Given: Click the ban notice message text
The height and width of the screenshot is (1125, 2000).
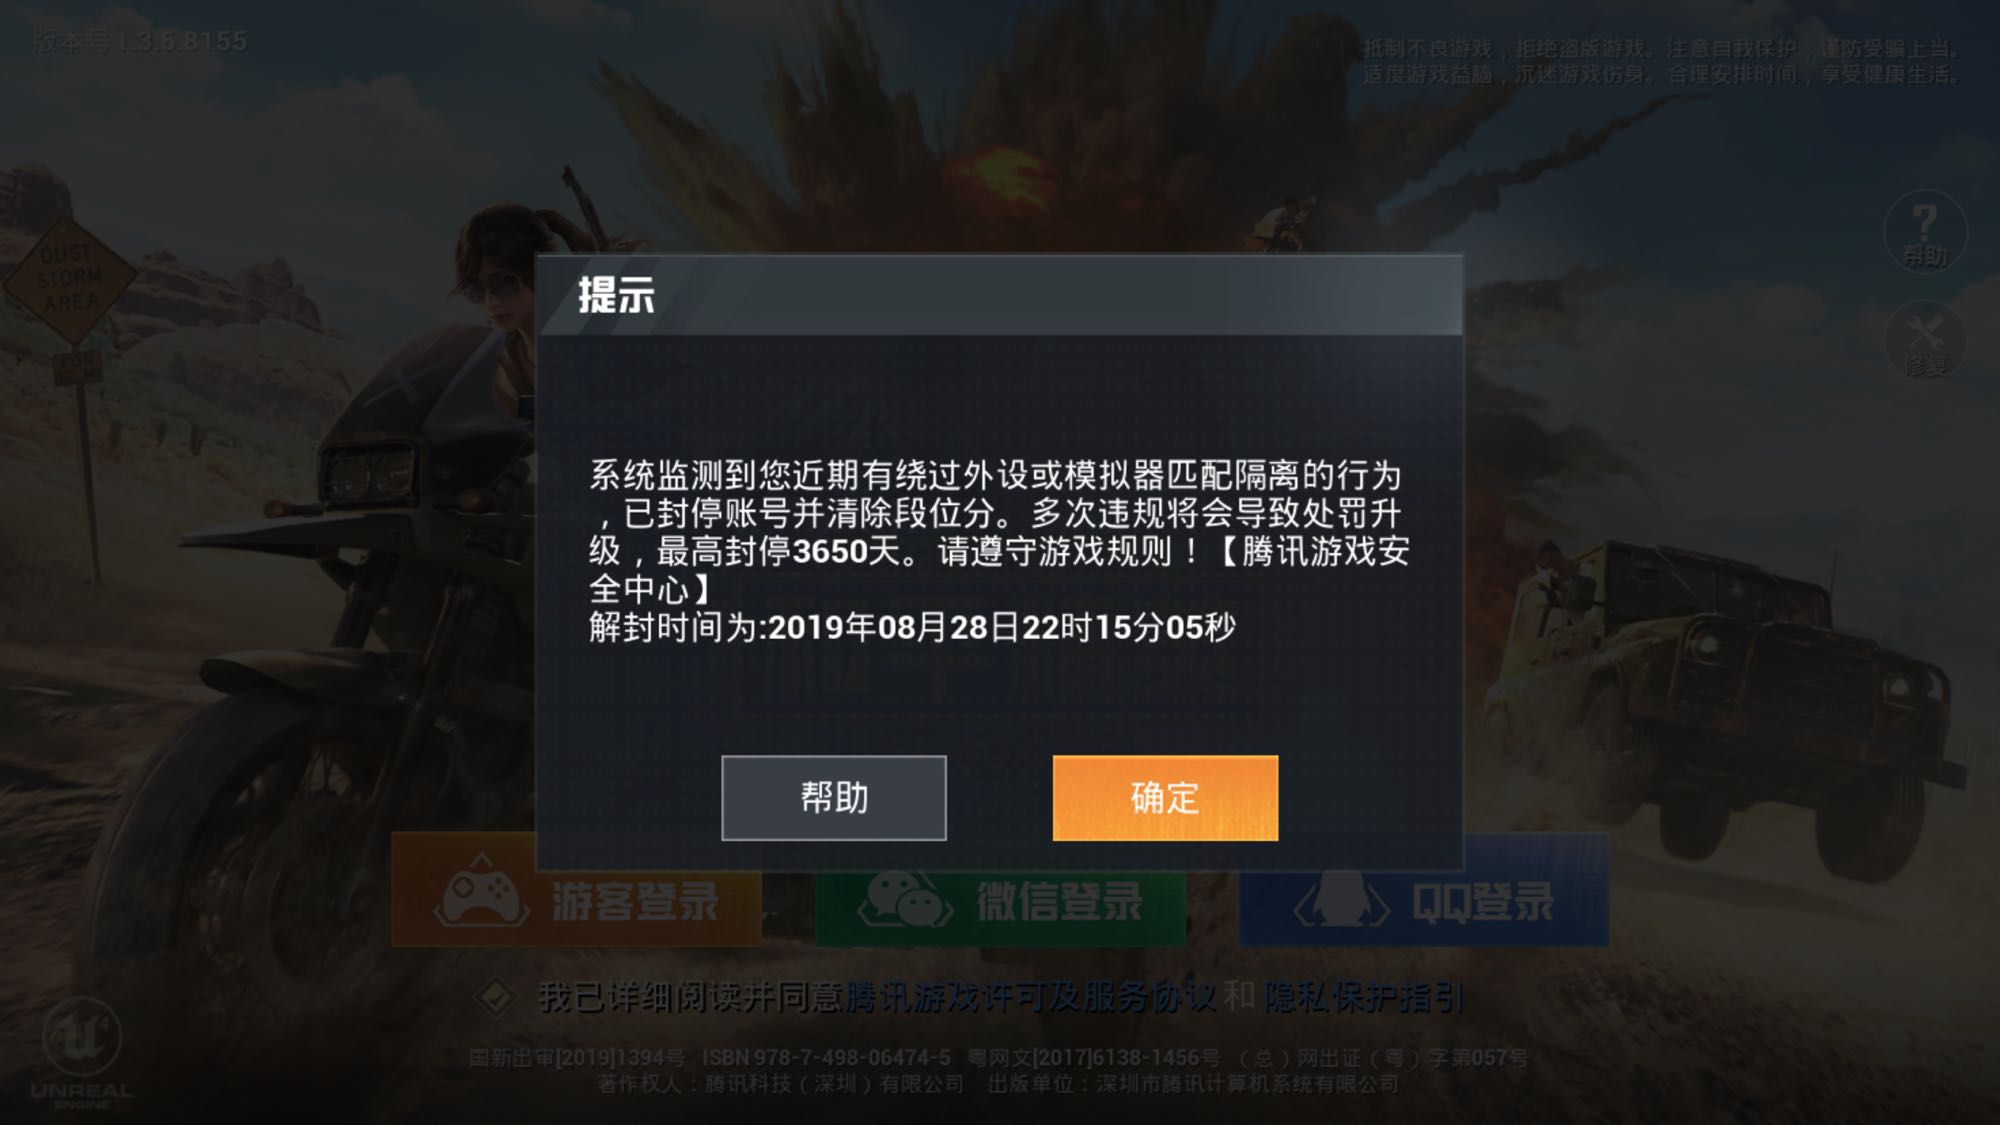Looking at the screenshot, I should 999,532.
